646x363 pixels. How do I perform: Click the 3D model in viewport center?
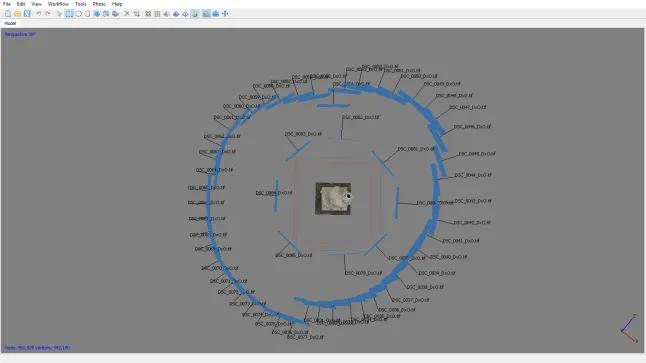333,199
